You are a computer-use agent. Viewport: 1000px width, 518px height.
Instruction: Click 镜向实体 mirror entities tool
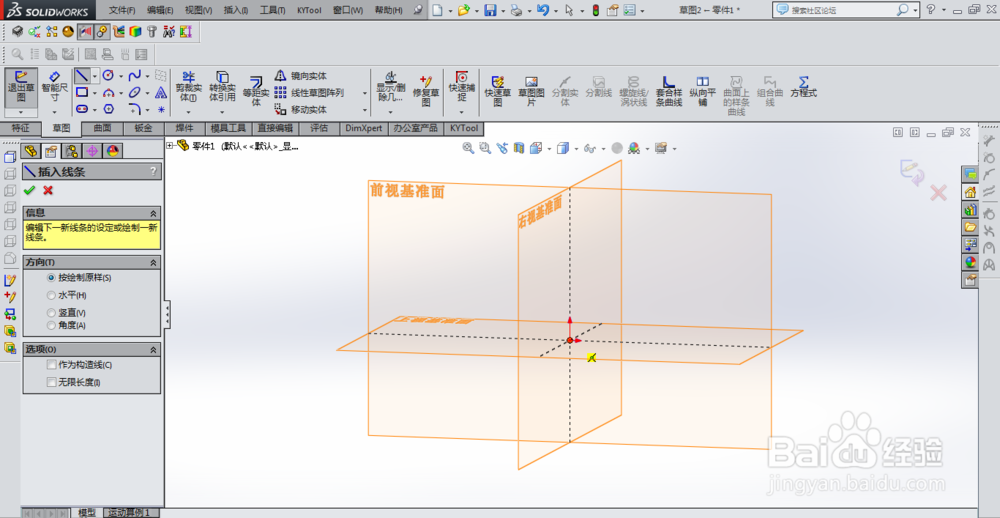pos(300,76)
